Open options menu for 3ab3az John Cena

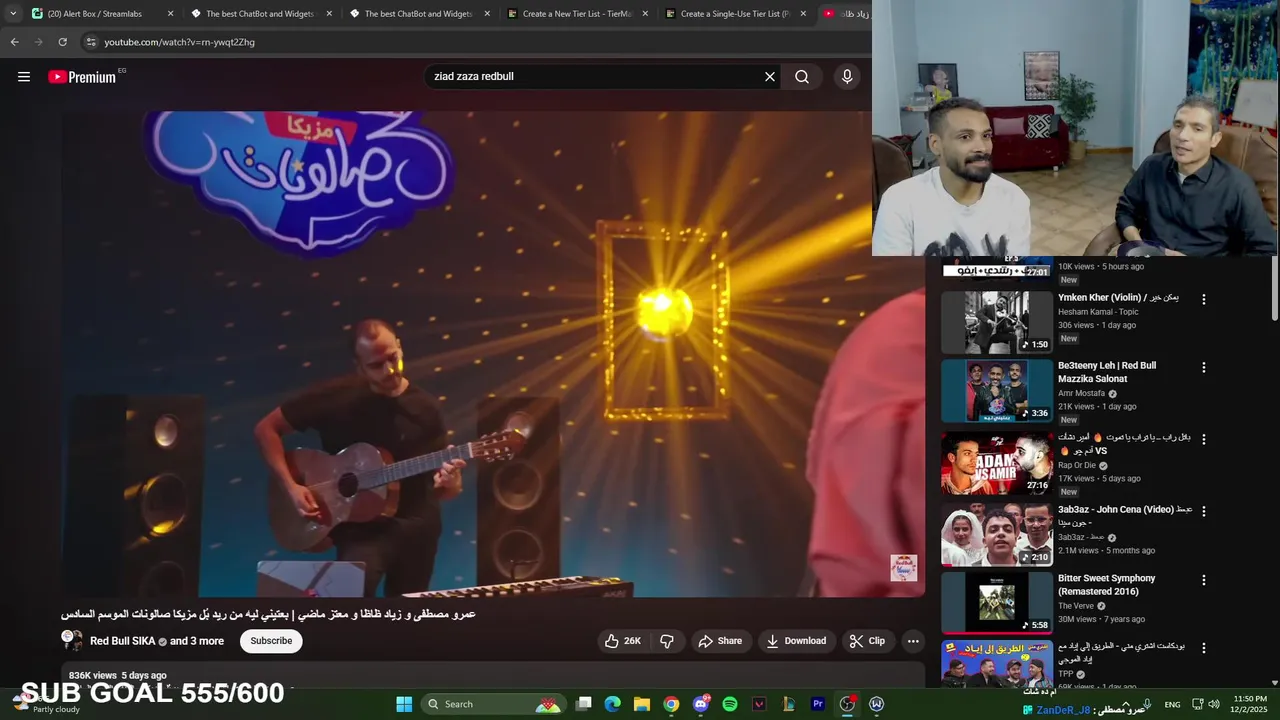(x=1204, y=511)
